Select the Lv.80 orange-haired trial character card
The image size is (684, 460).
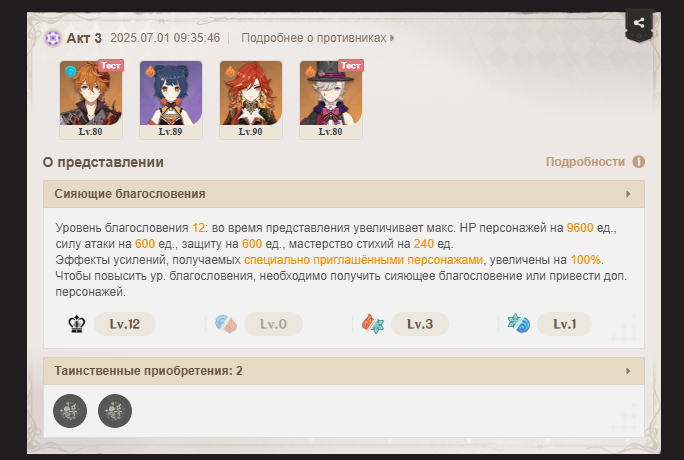[x=91, y=100]
